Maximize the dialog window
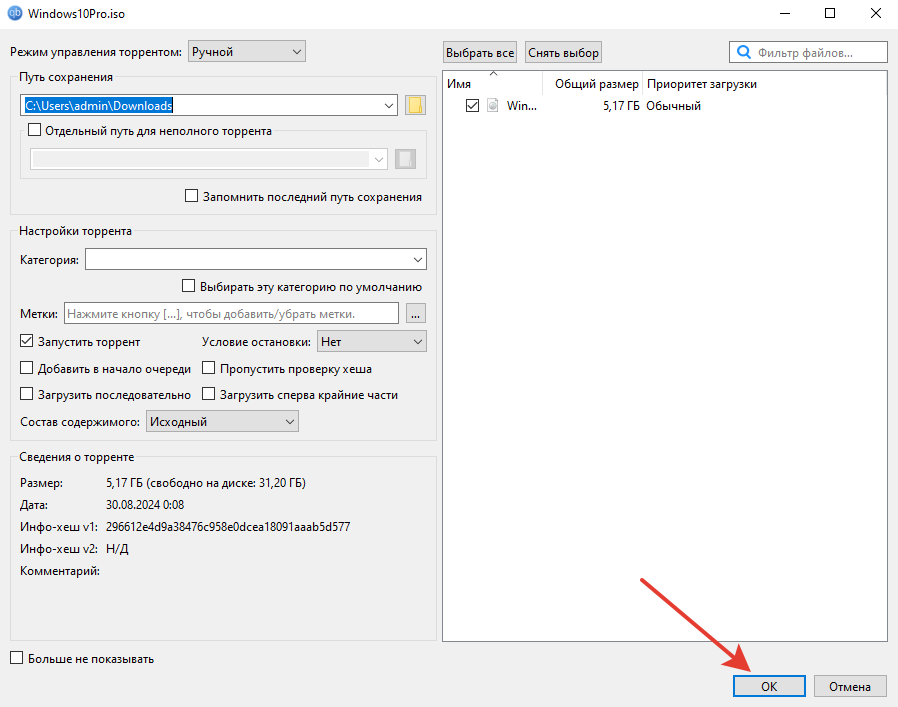 [830, 13]
